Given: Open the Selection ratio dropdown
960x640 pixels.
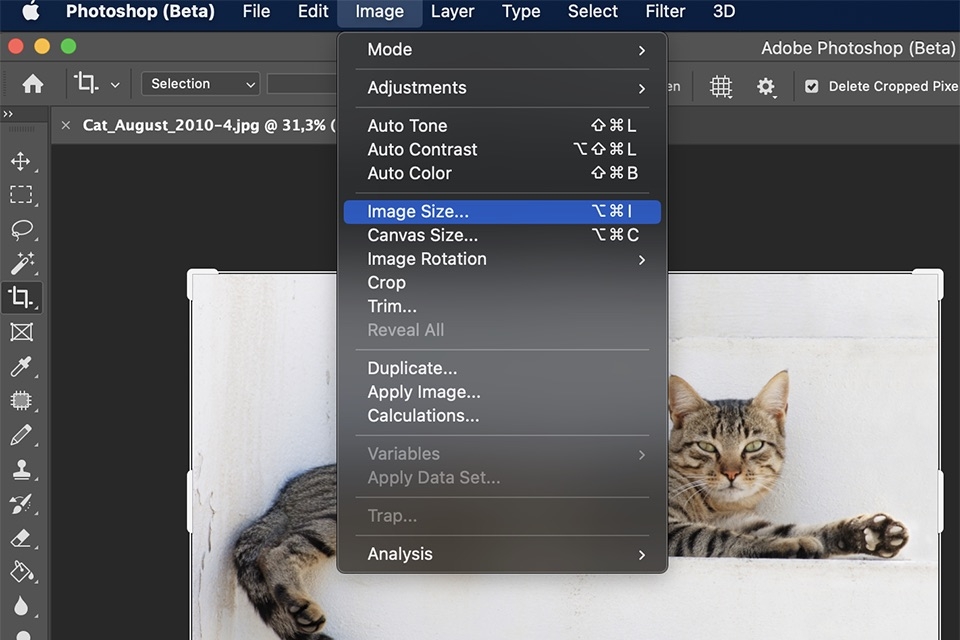Looking at the screenshot, I should point(199,84).
